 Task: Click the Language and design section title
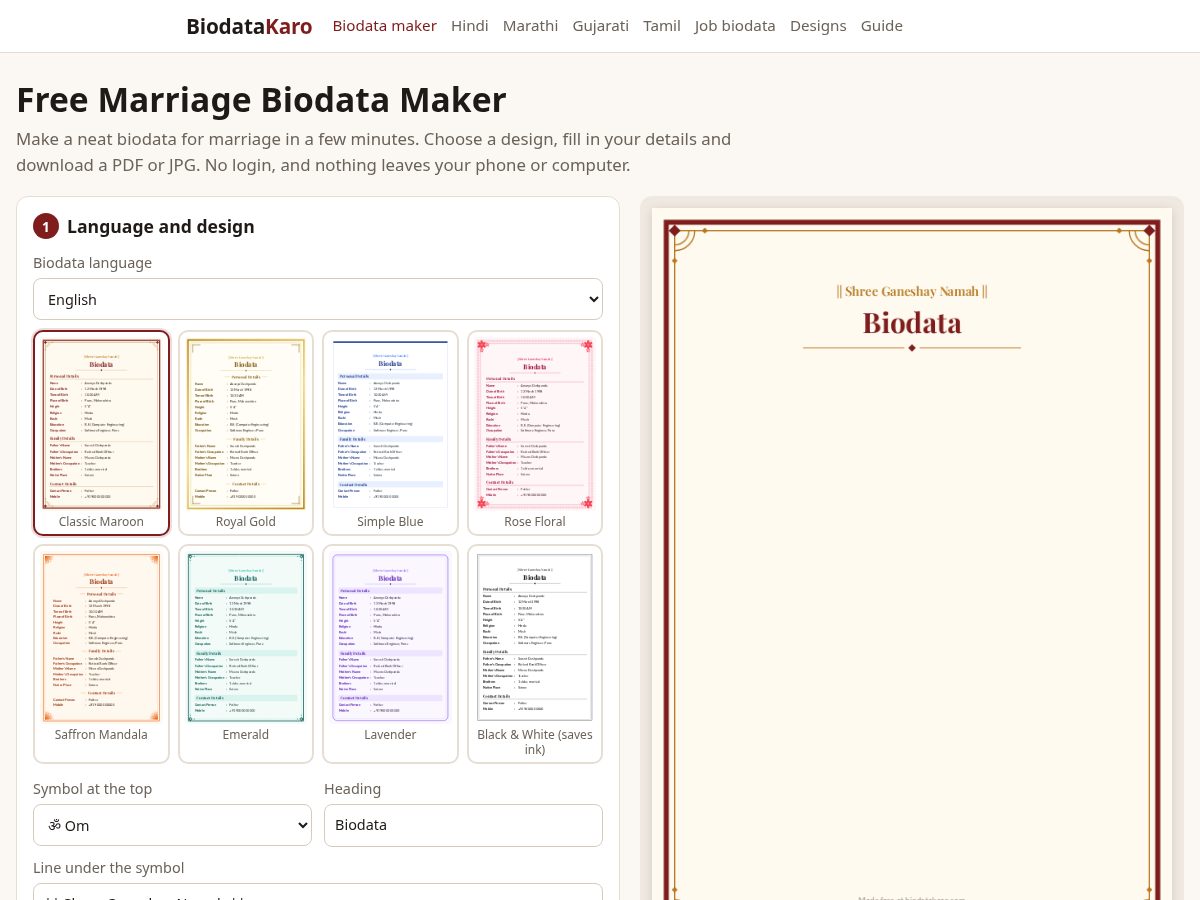click(161, 226)
